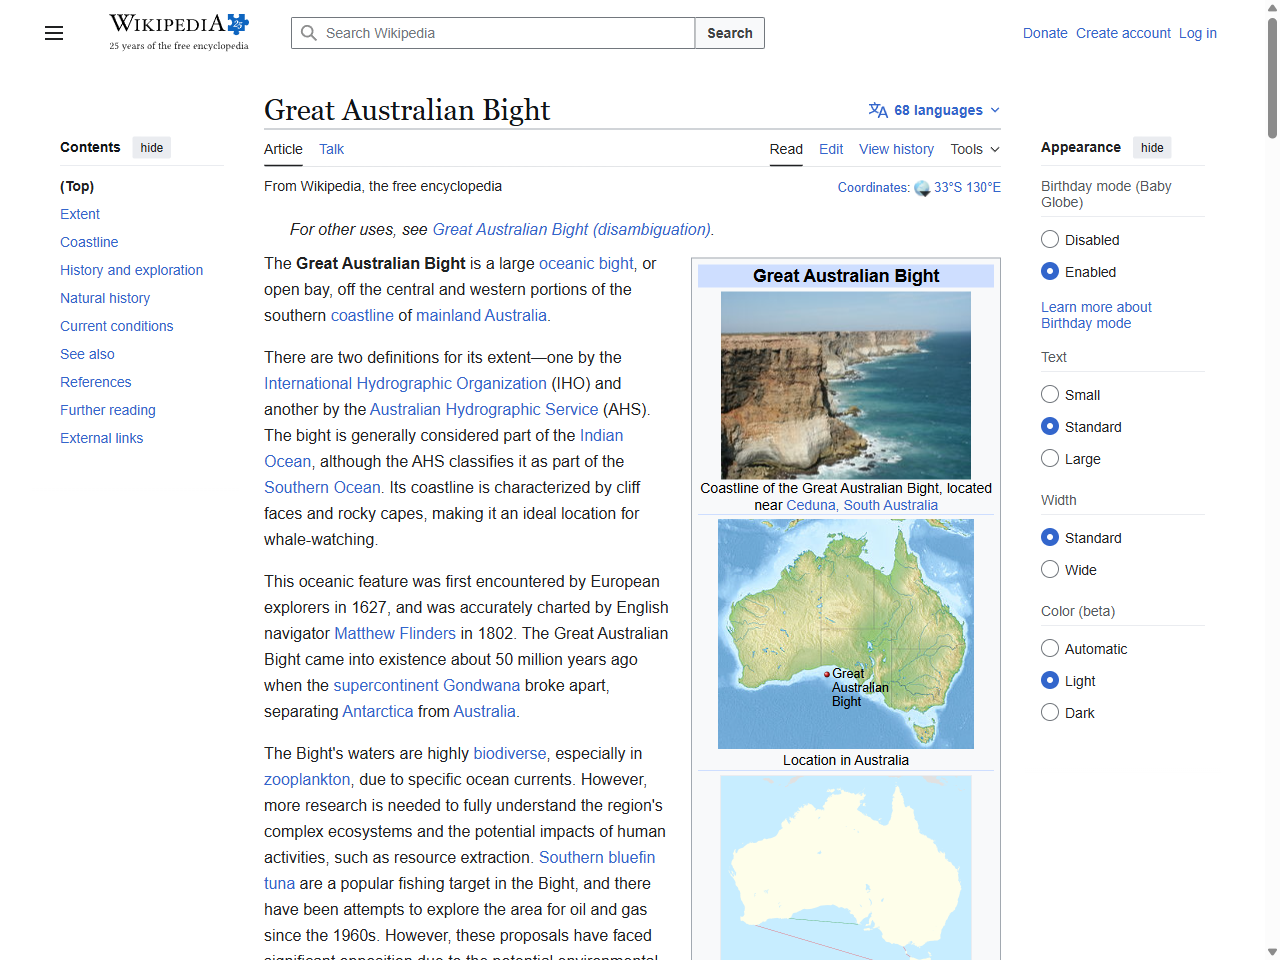This screenshot has width=1280, height=960.
Task: Select Dark color mode
Action: (x=1050, y=712)
